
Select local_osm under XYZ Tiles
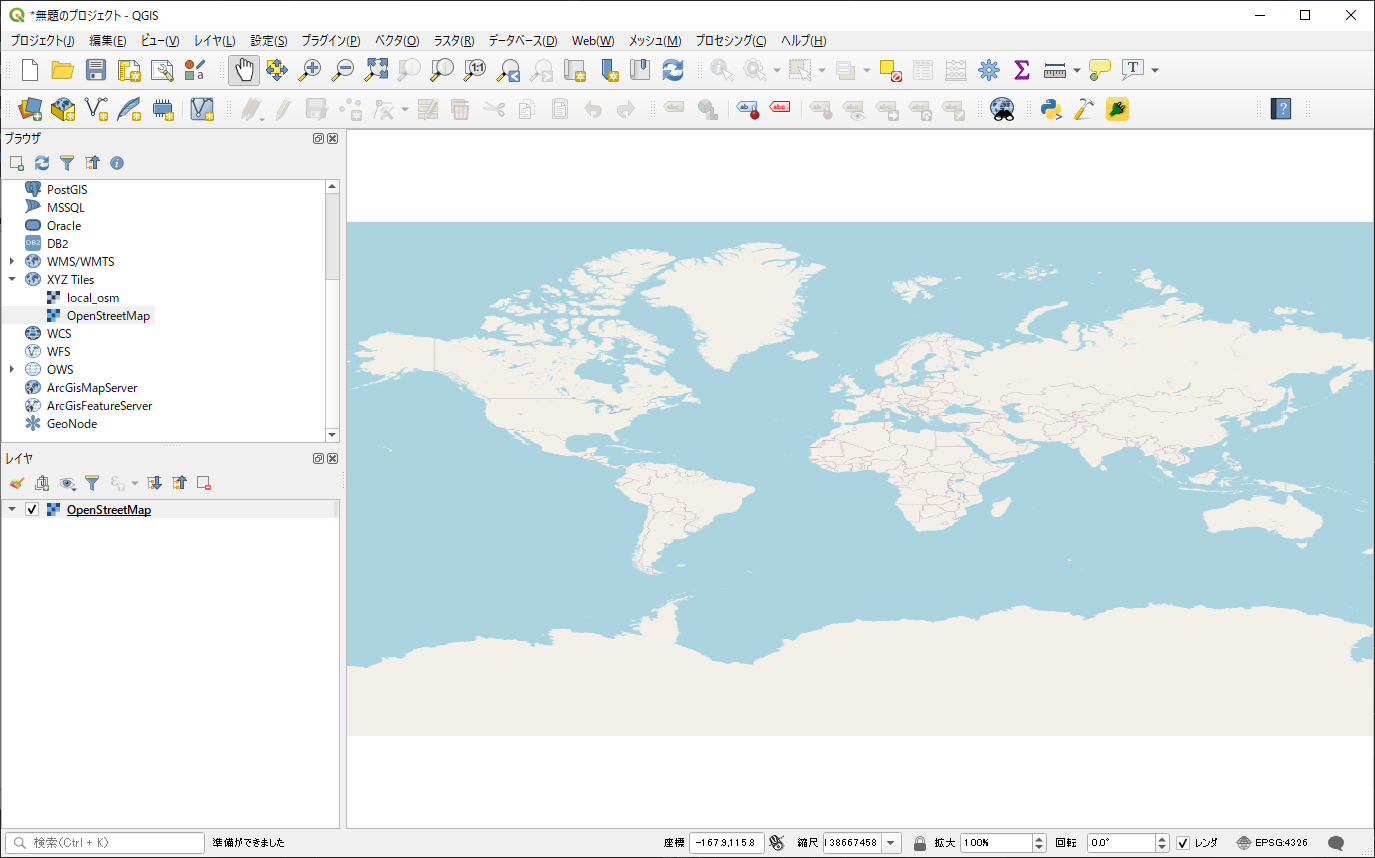click(x=93, y=298)
